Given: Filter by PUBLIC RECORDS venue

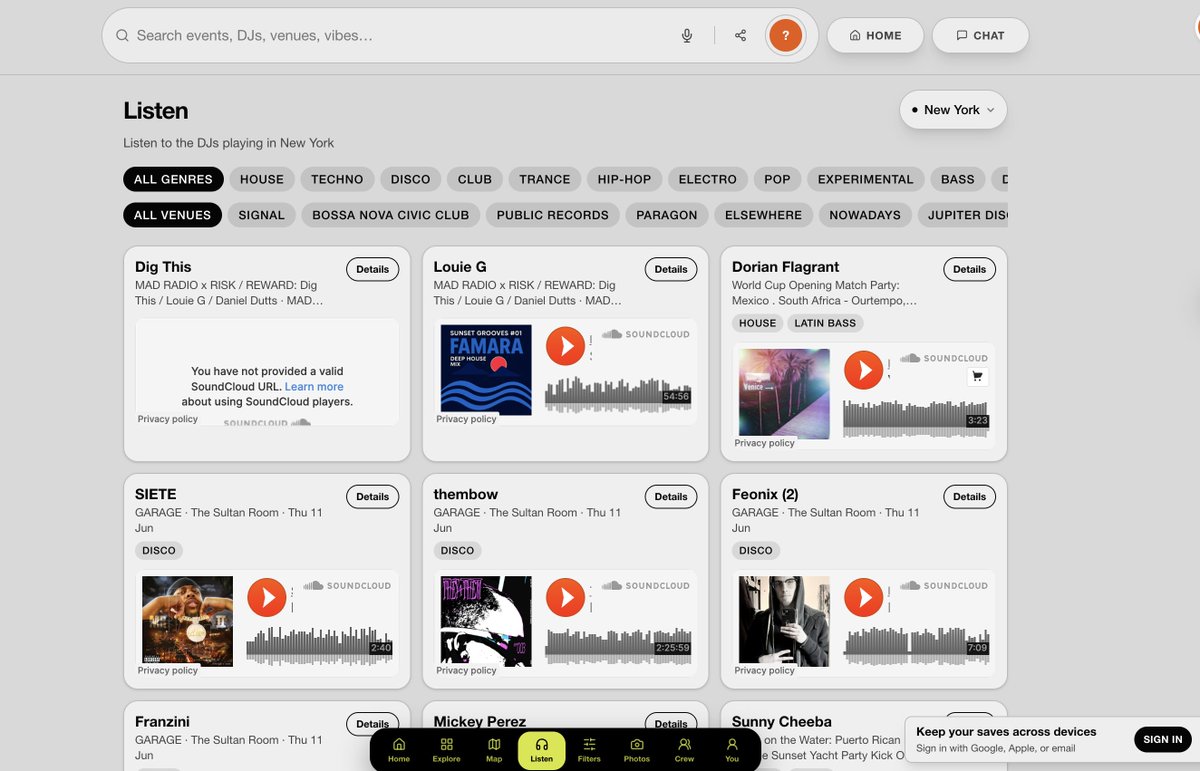Looking at the screenshot, I should click(x=553, y=215).
